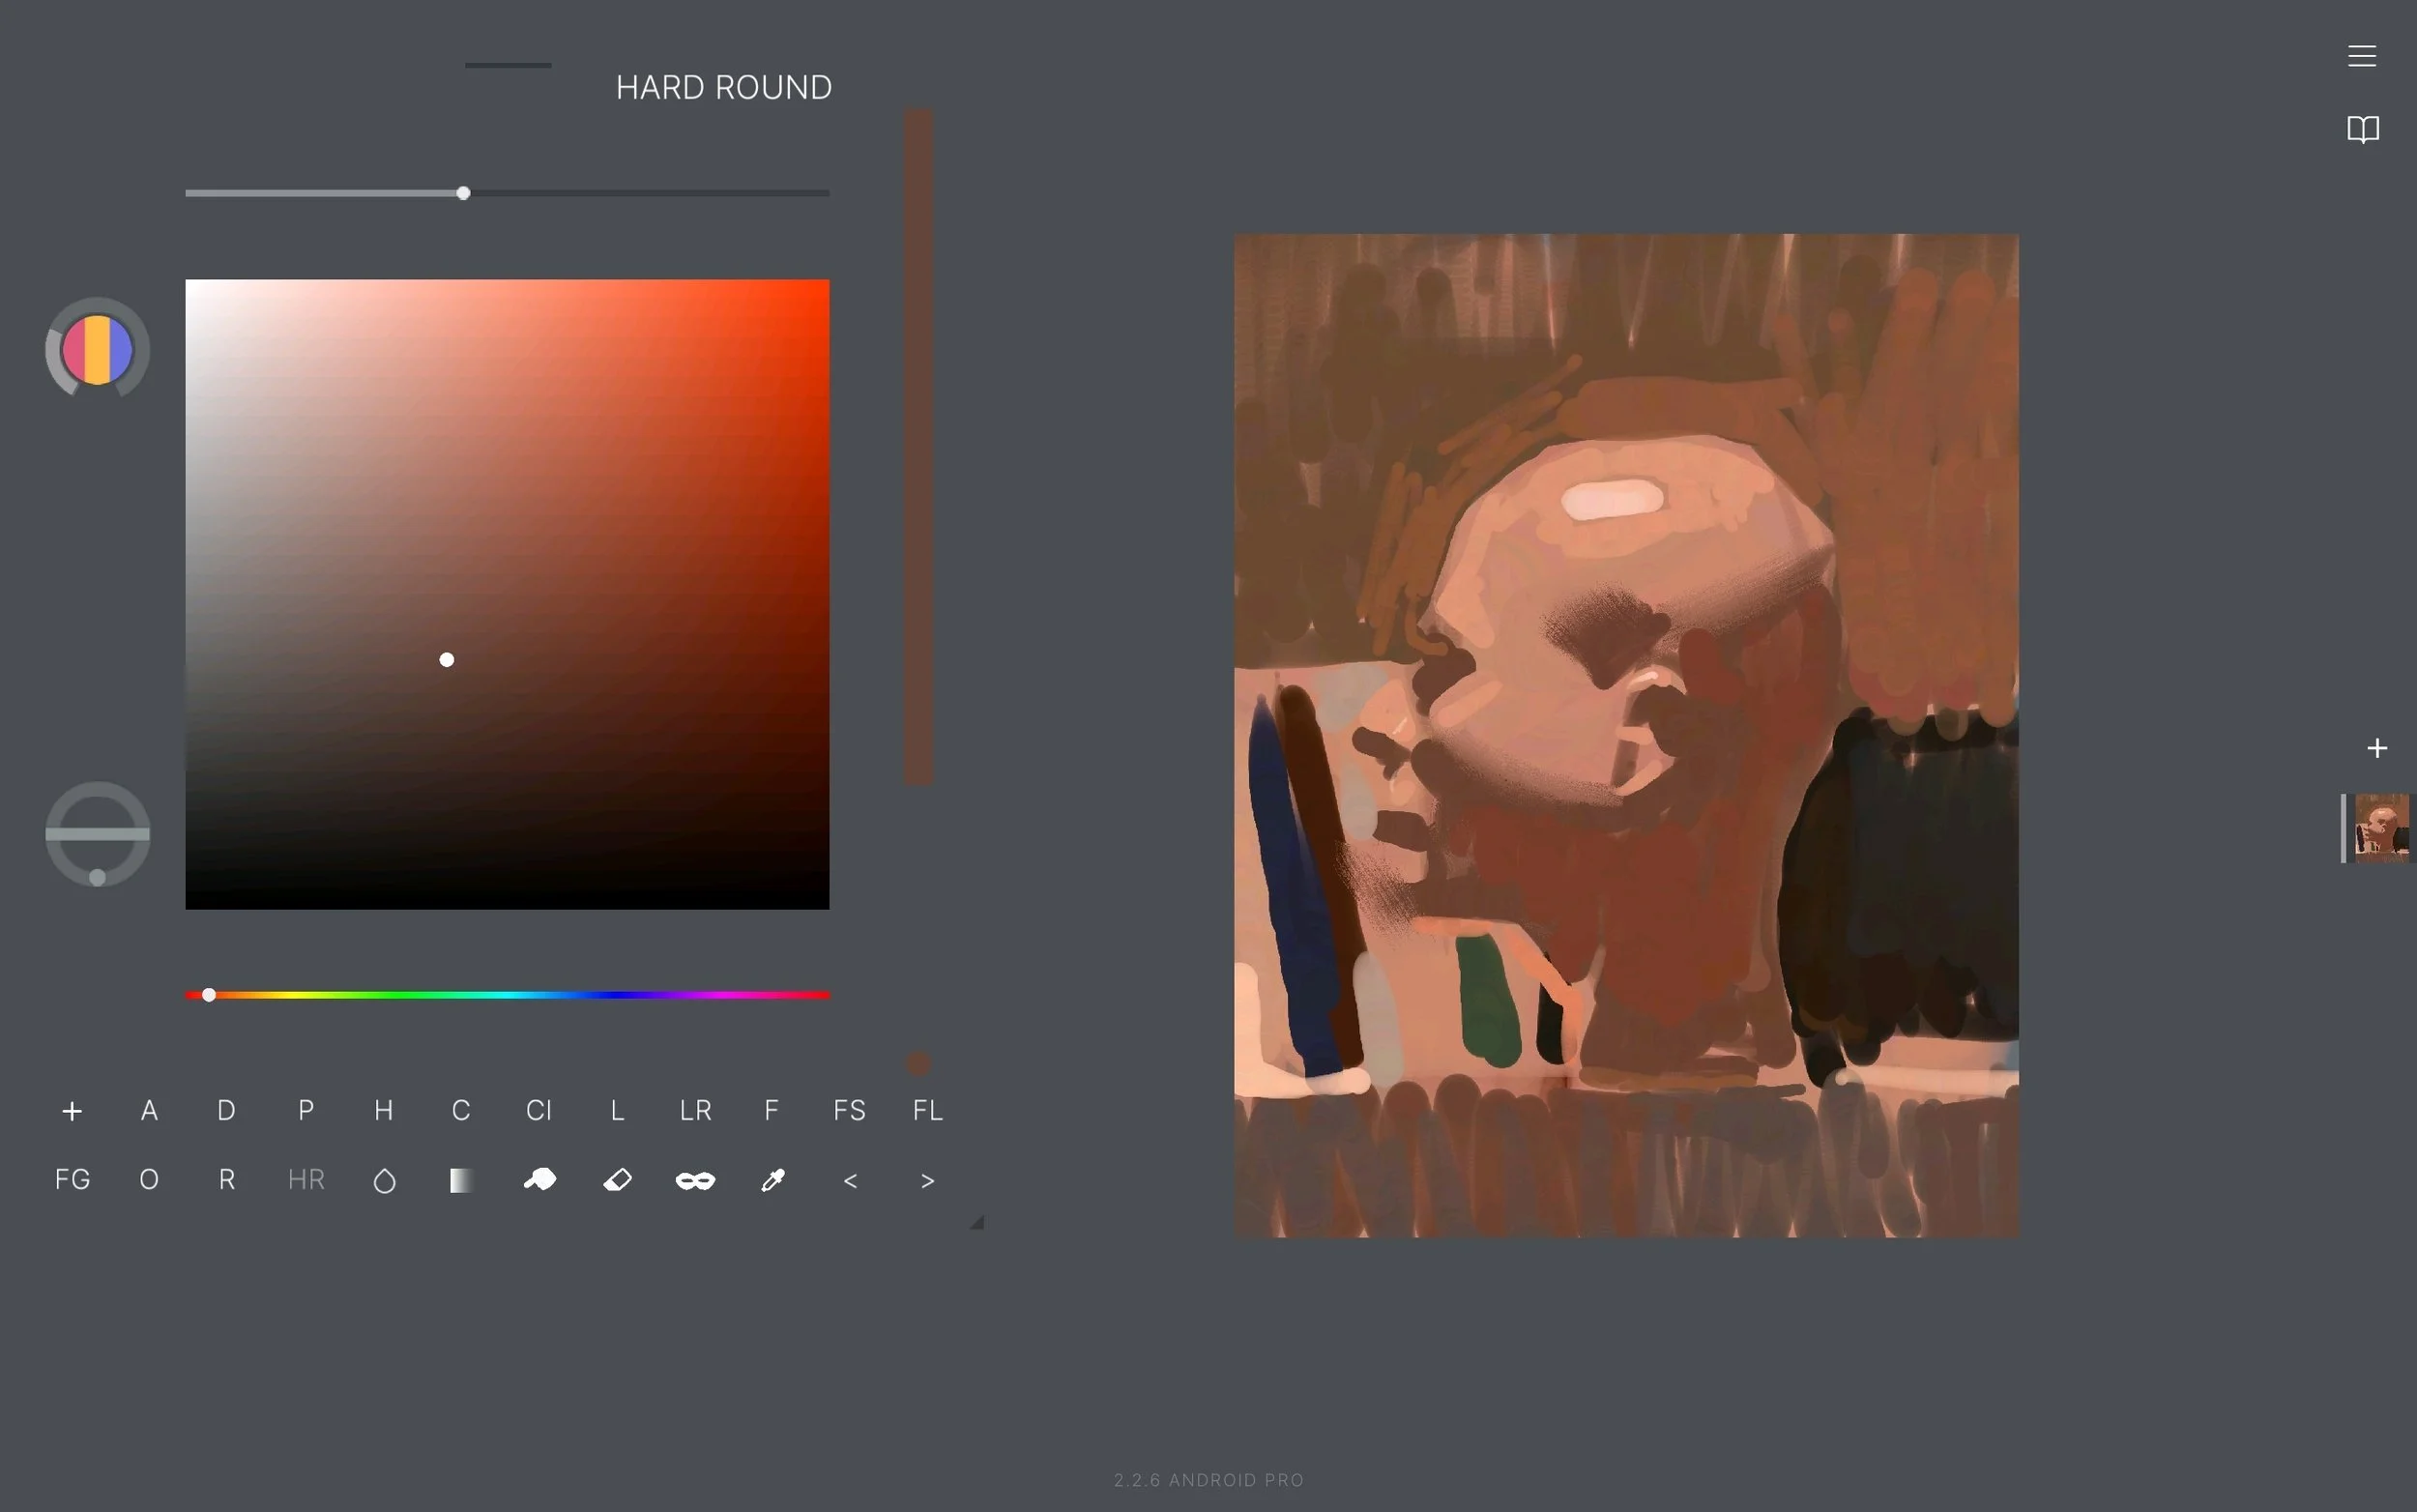
Task: Toggle the dial control on the left sidebar
Action: click(x=97, y=833)
